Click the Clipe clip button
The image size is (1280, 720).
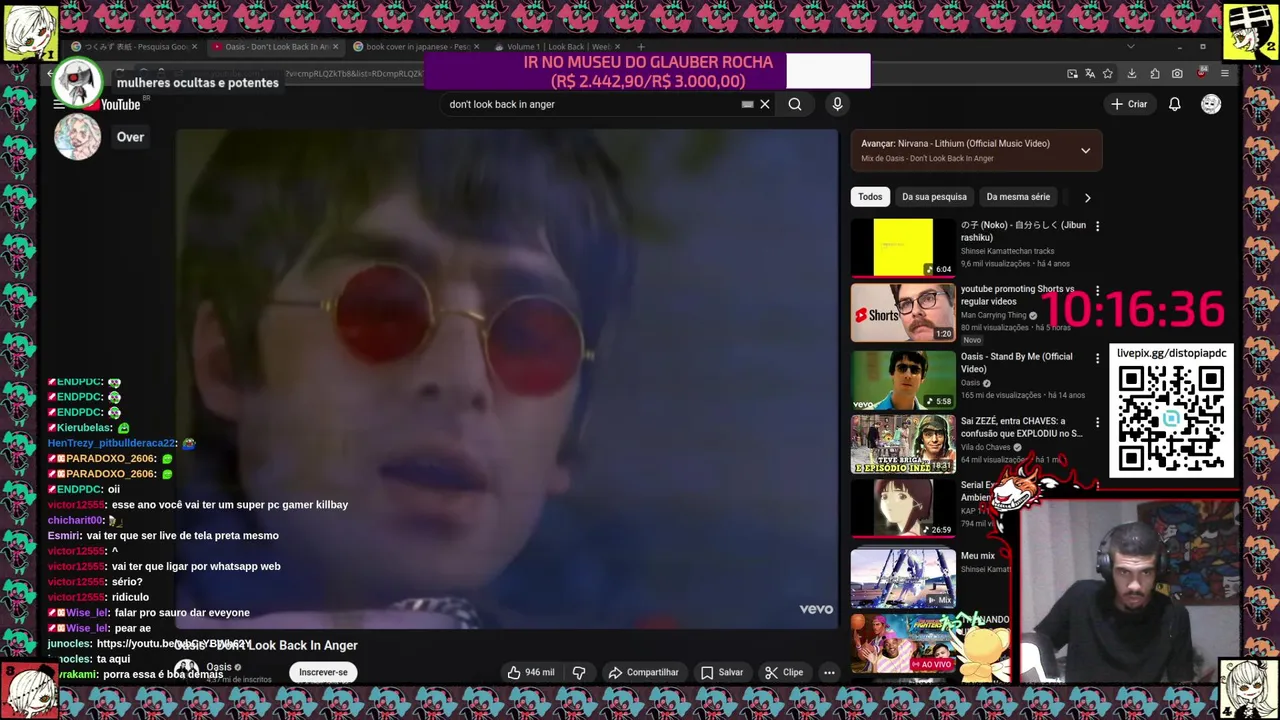click(784, 672)
